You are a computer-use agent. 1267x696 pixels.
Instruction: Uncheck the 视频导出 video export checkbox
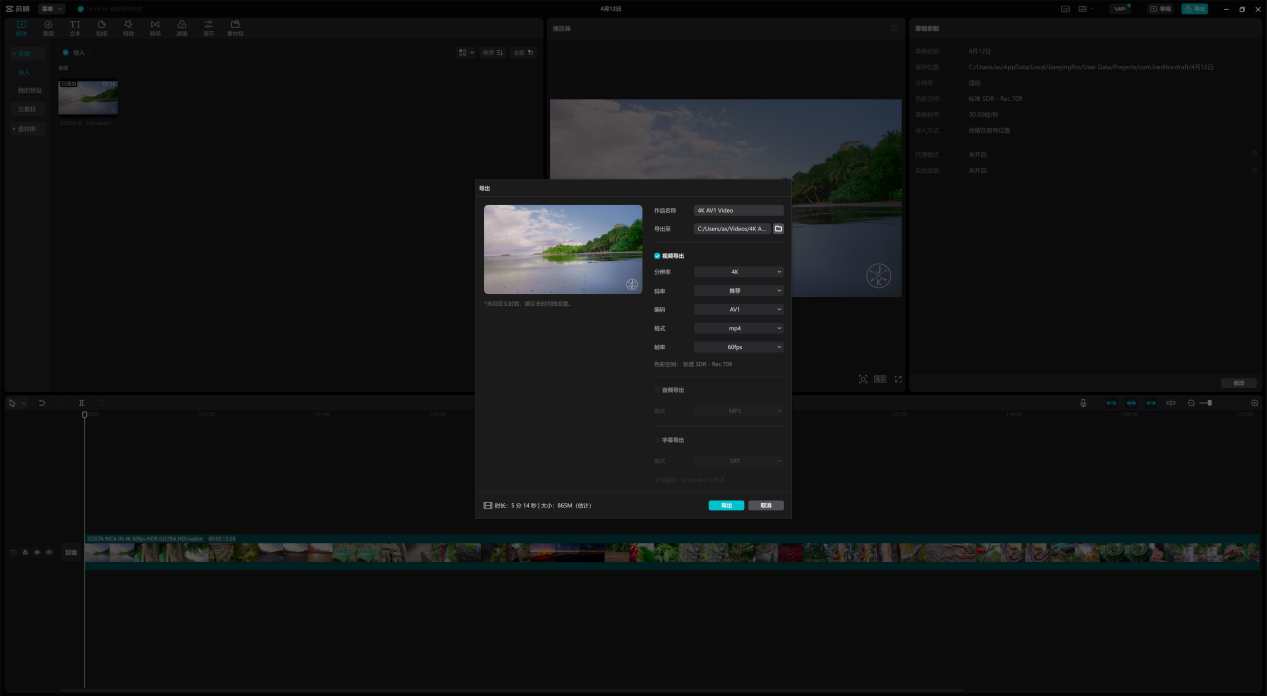click(x=657, y=256)
